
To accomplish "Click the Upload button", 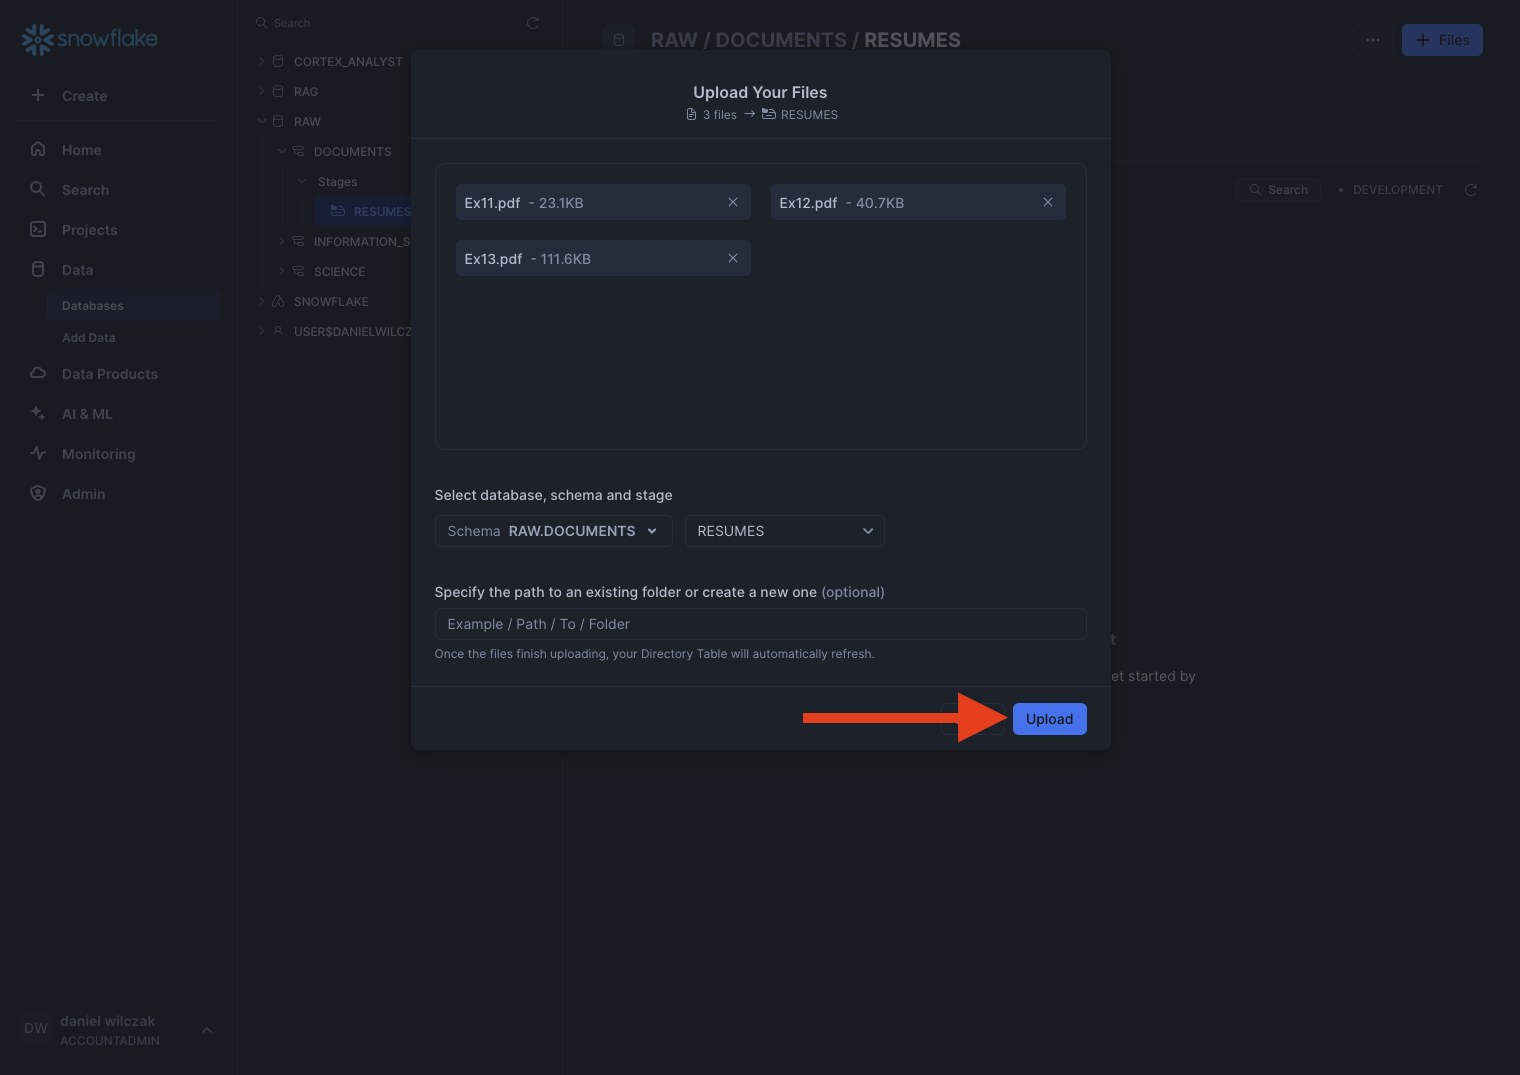I will (1049, 719).
